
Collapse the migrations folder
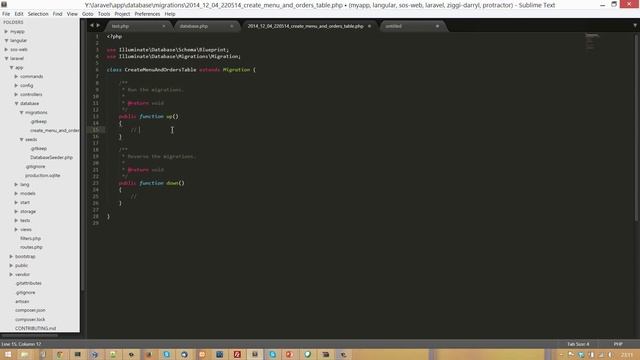click(21, 112)
